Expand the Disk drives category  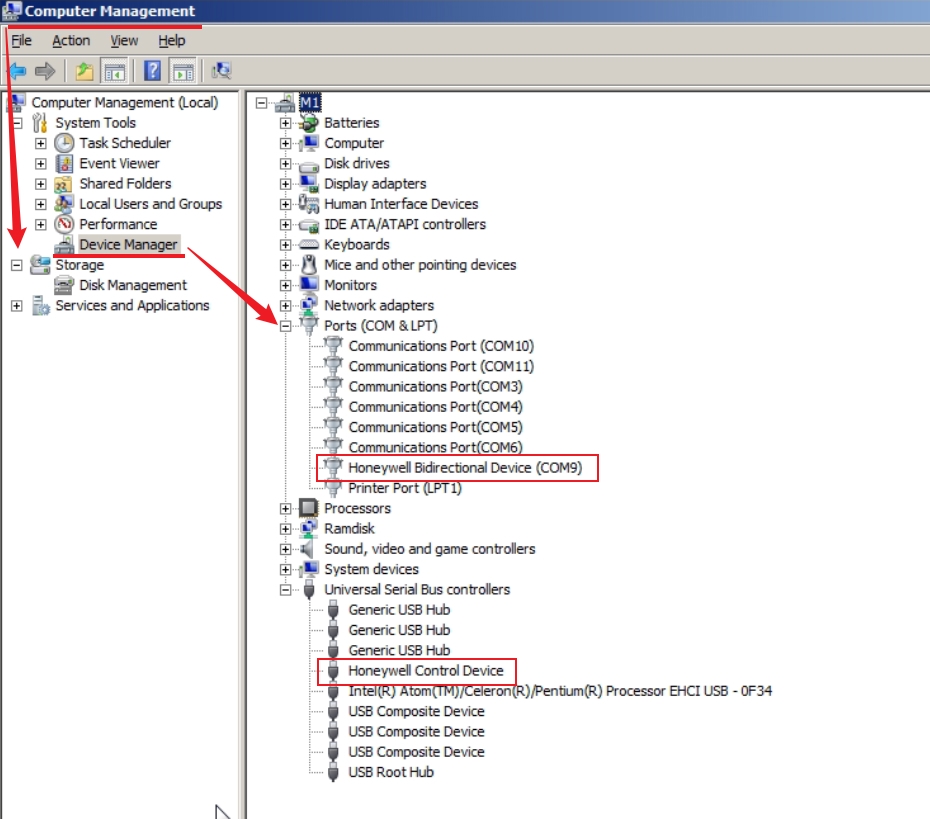pos(285,164)
